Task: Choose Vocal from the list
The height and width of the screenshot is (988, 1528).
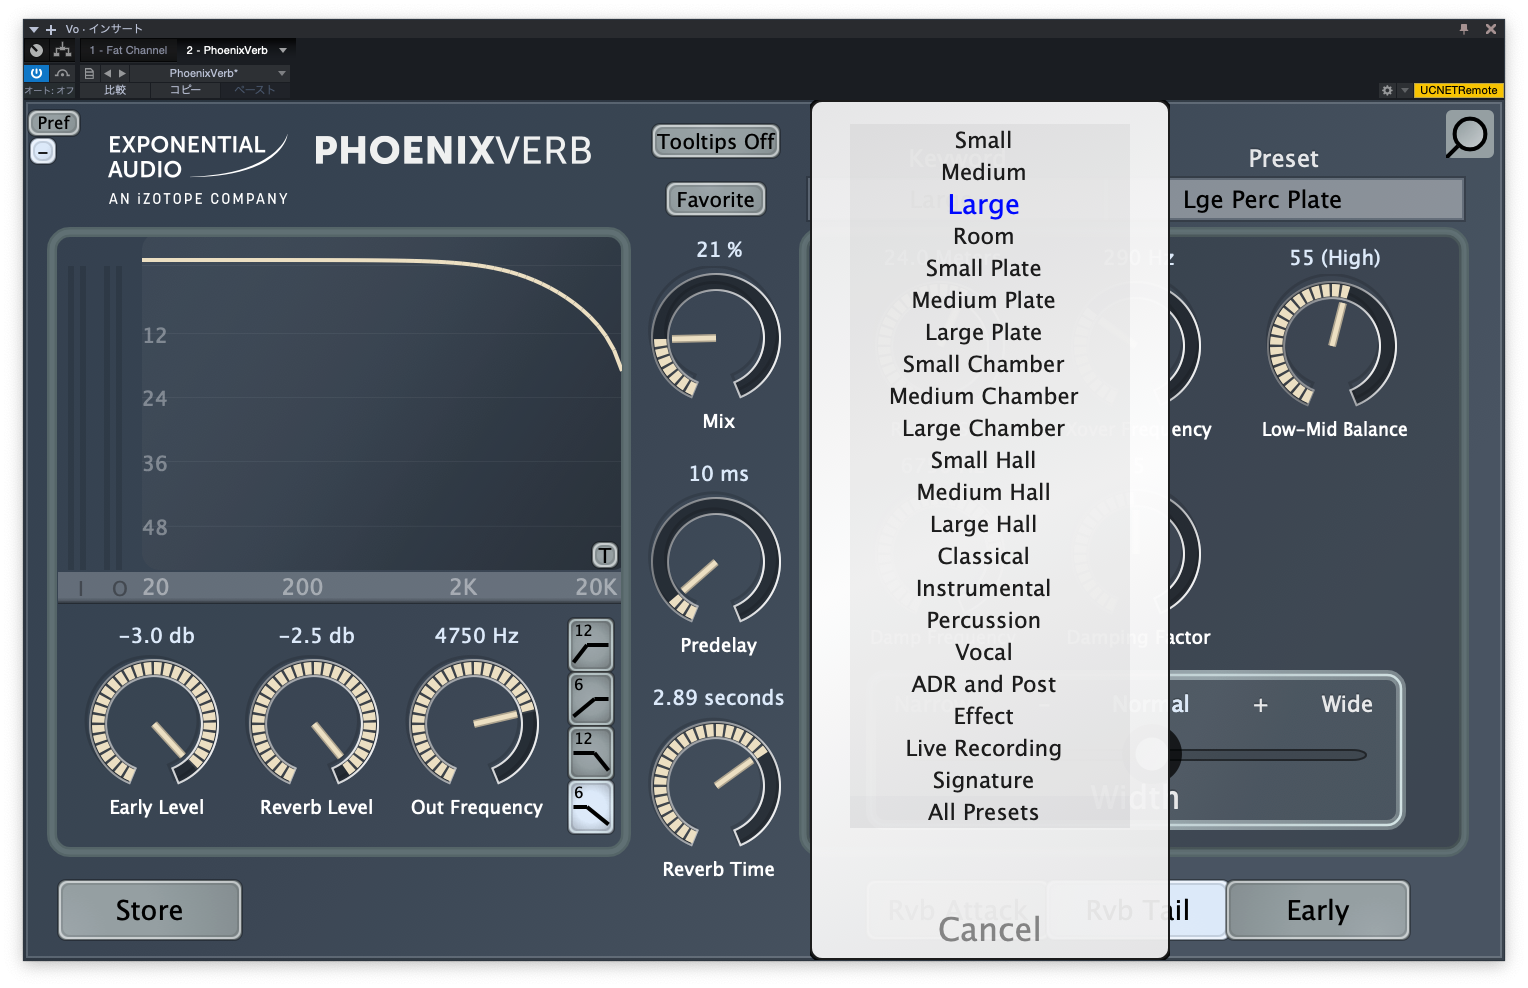Action: tap(983, 652)
